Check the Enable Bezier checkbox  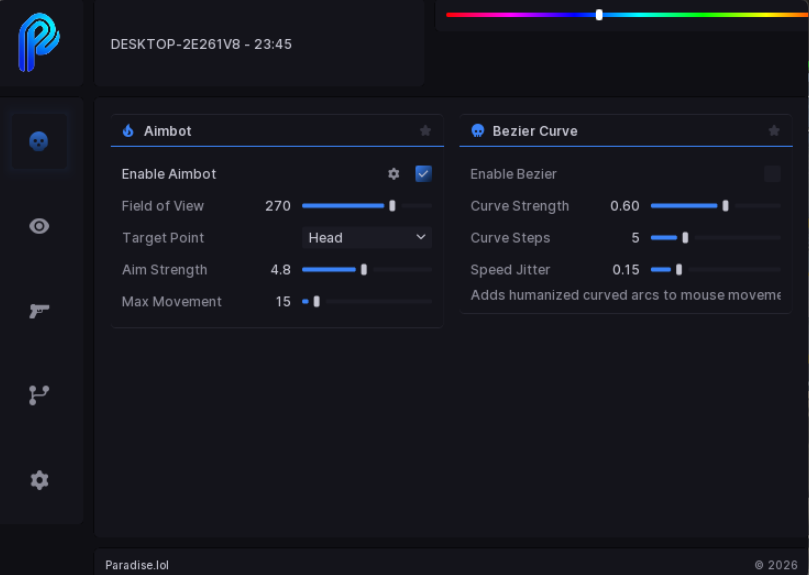(772, 174)
